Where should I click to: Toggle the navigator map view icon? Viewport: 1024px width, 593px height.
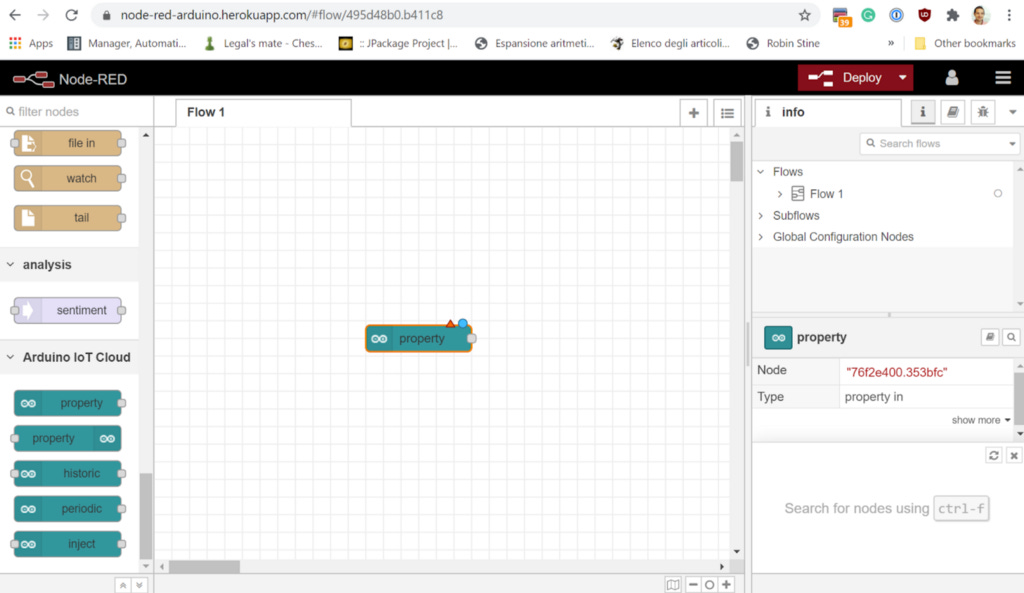(673, 585)
